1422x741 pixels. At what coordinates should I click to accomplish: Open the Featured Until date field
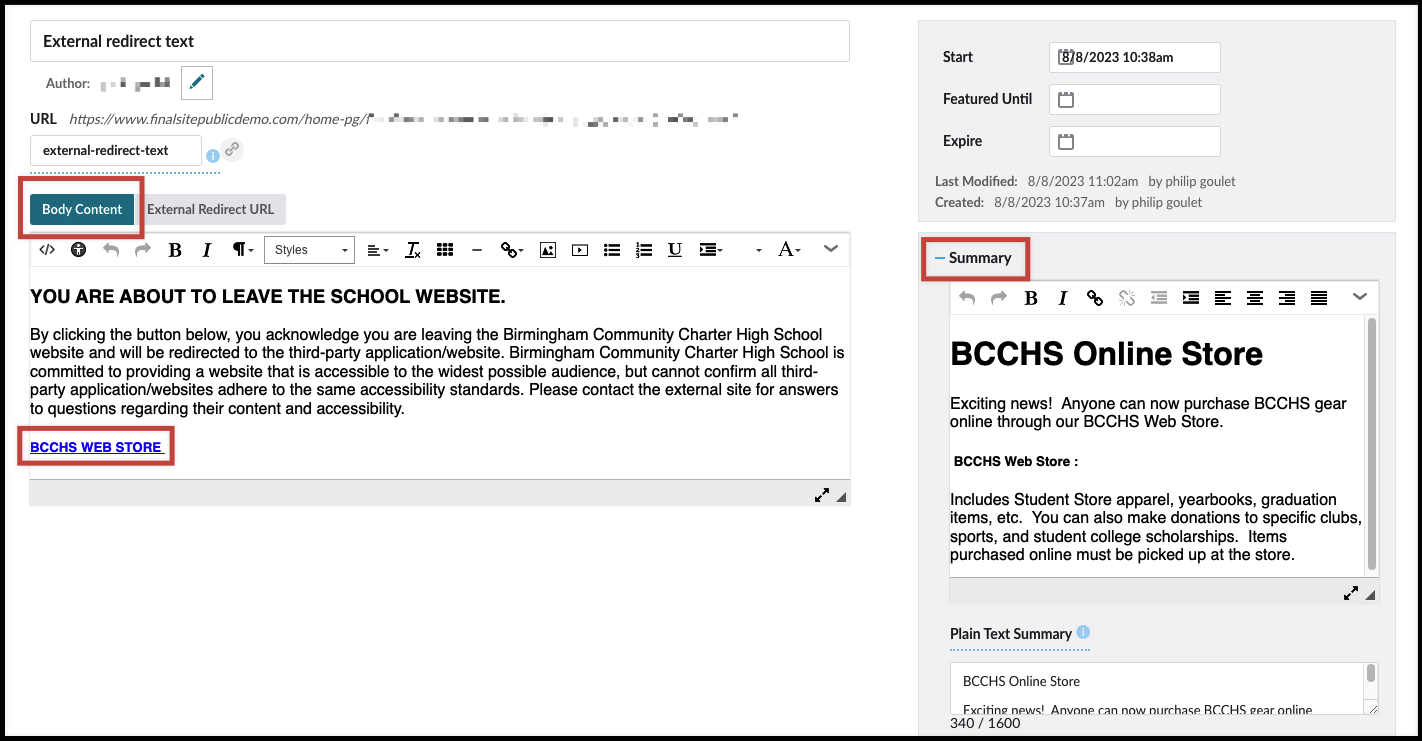point(1135,99)
